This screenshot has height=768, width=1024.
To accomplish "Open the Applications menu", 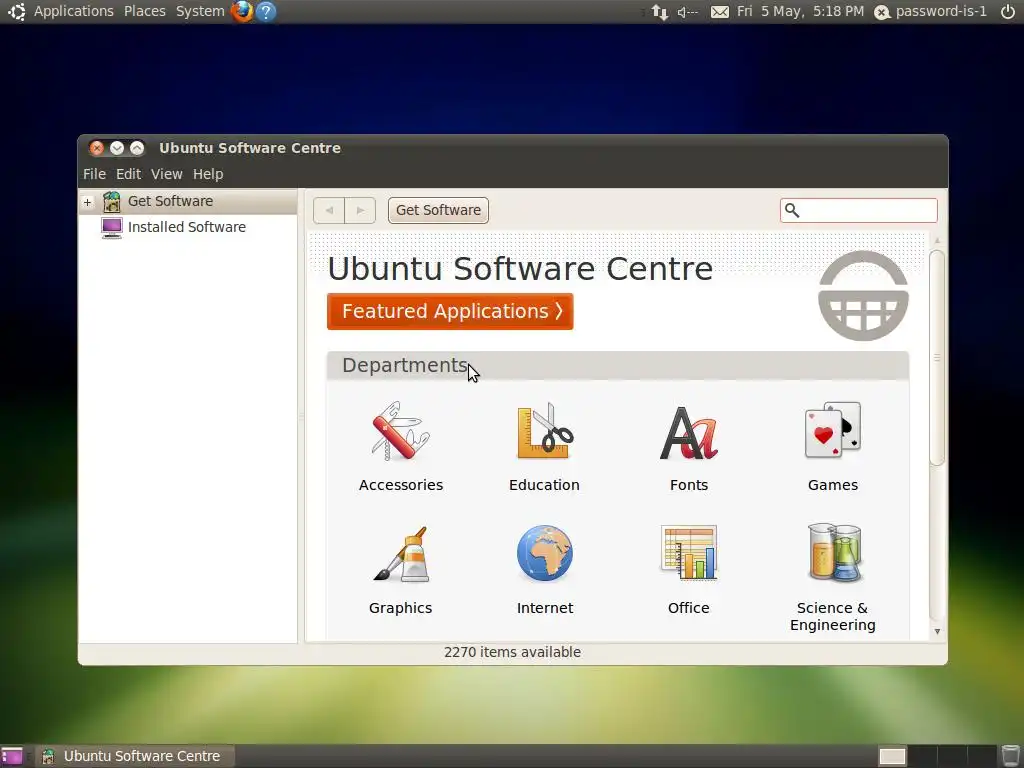I will pos(74,11).
